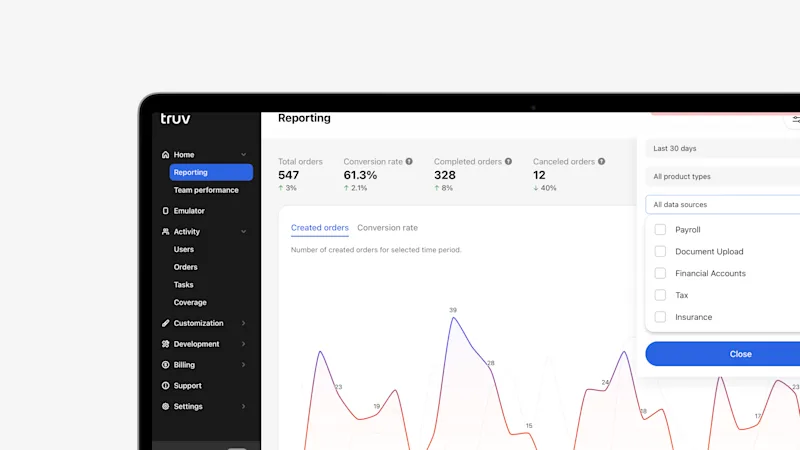Open Reporting in the sidebar
This screenshot has width=800, height=450.
(x=211, y=172)
